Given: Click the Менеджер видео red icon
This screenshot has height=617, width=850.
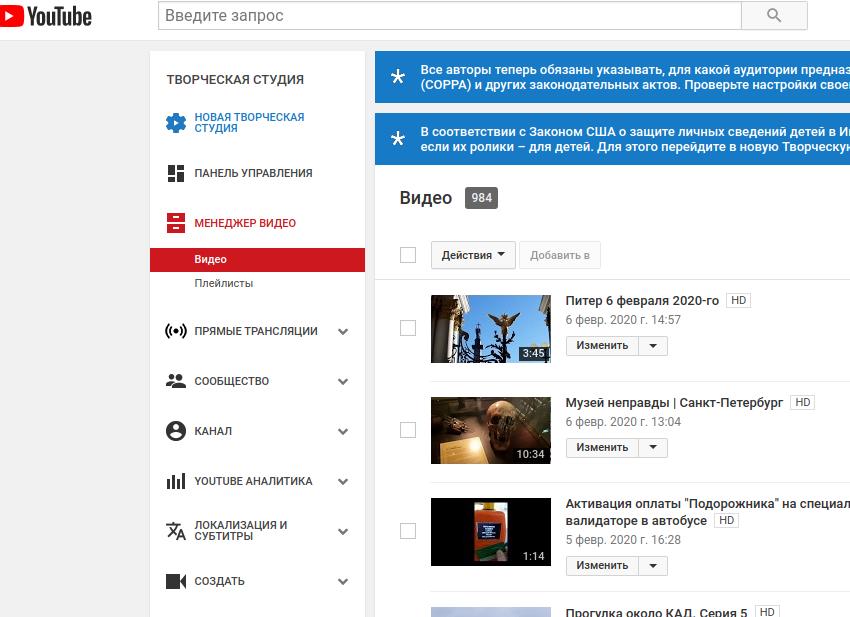Looking at the screenshot, I should click(176, 223).
